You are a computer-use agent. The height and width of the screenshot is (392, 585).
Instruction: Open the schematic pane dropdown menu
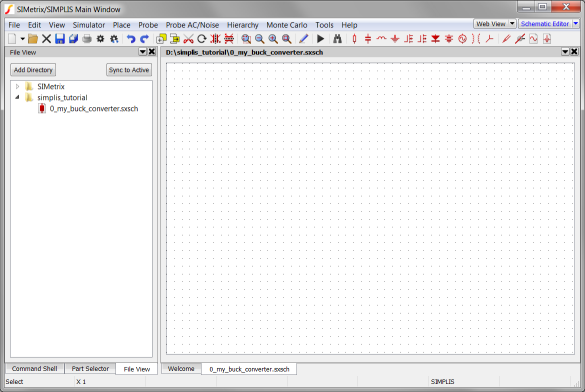565,52
